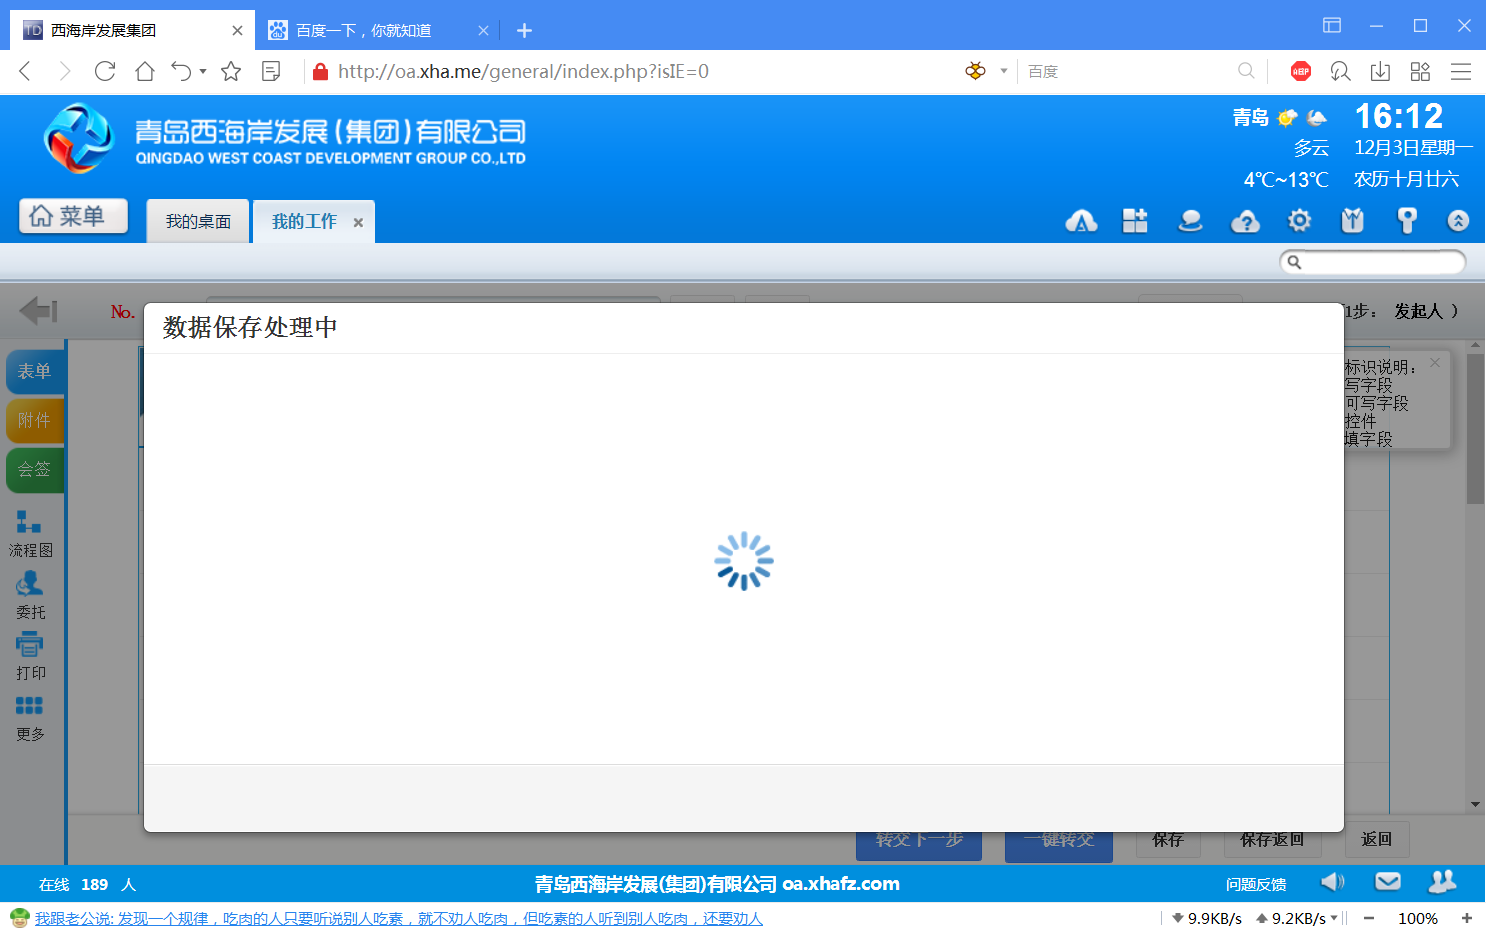
Task: Select the 附件 side tab
Action: pyautogui.click(x=35, y=420)
